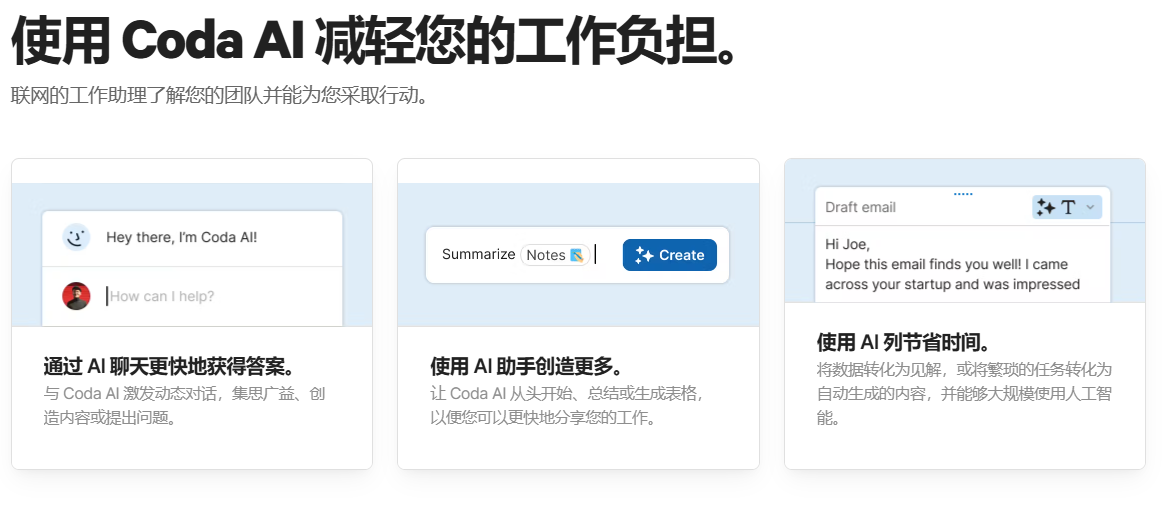The width and height of the screenshot is (1175, 512).
Task: Click the "Hi Joe," email text
Action: coord(848,244)
